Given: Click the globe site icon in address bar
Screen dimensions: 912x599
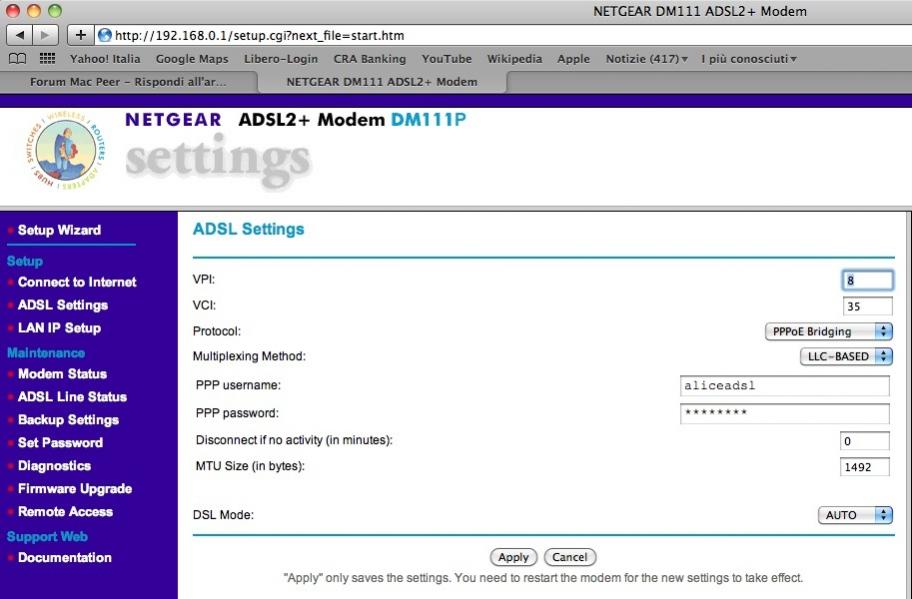Looking at the screenshot, I should click(105, 35).
